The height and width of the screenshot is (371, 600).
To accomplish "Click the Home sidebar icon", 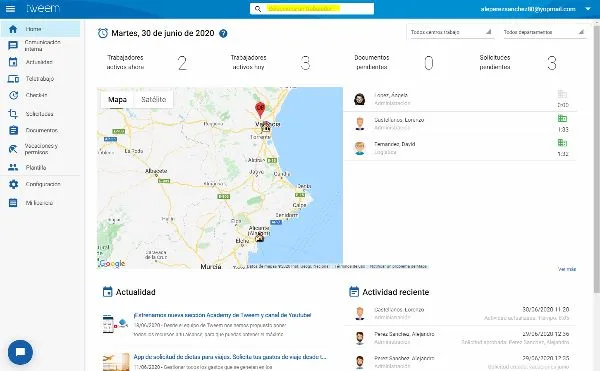I will tap(13, 29).
